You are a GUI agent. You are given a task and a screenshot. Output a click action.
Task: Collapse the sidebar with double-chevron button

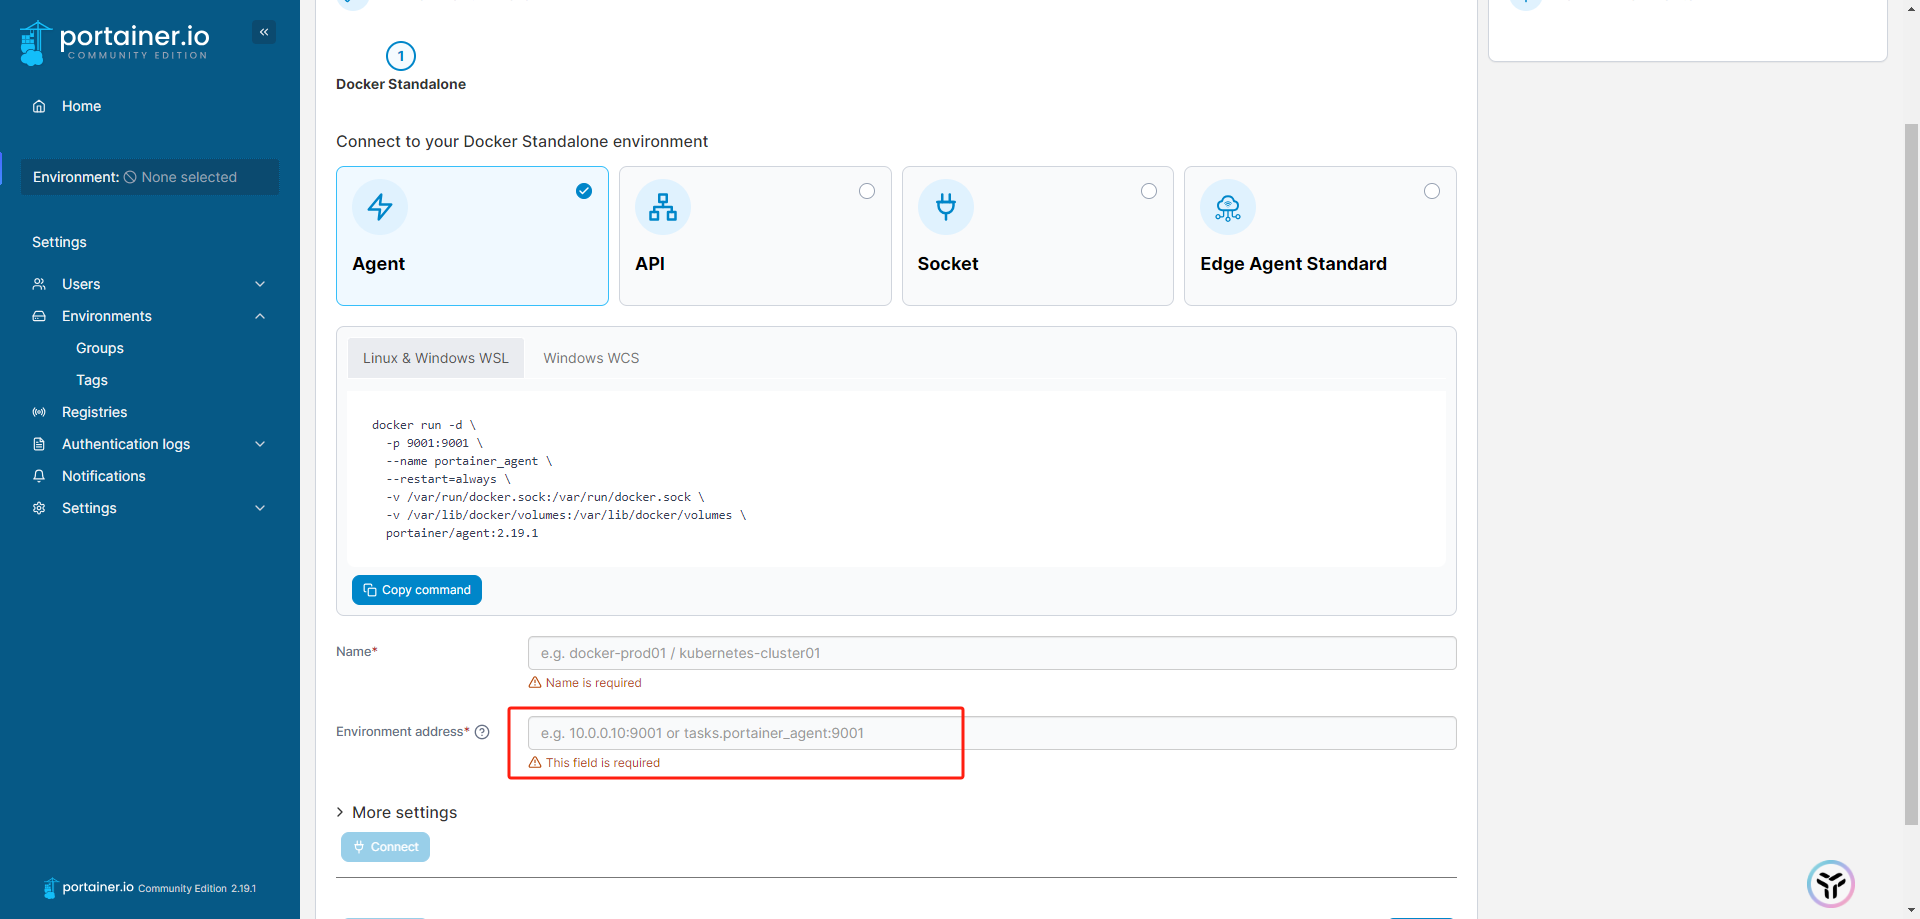[x=264, y=32]
